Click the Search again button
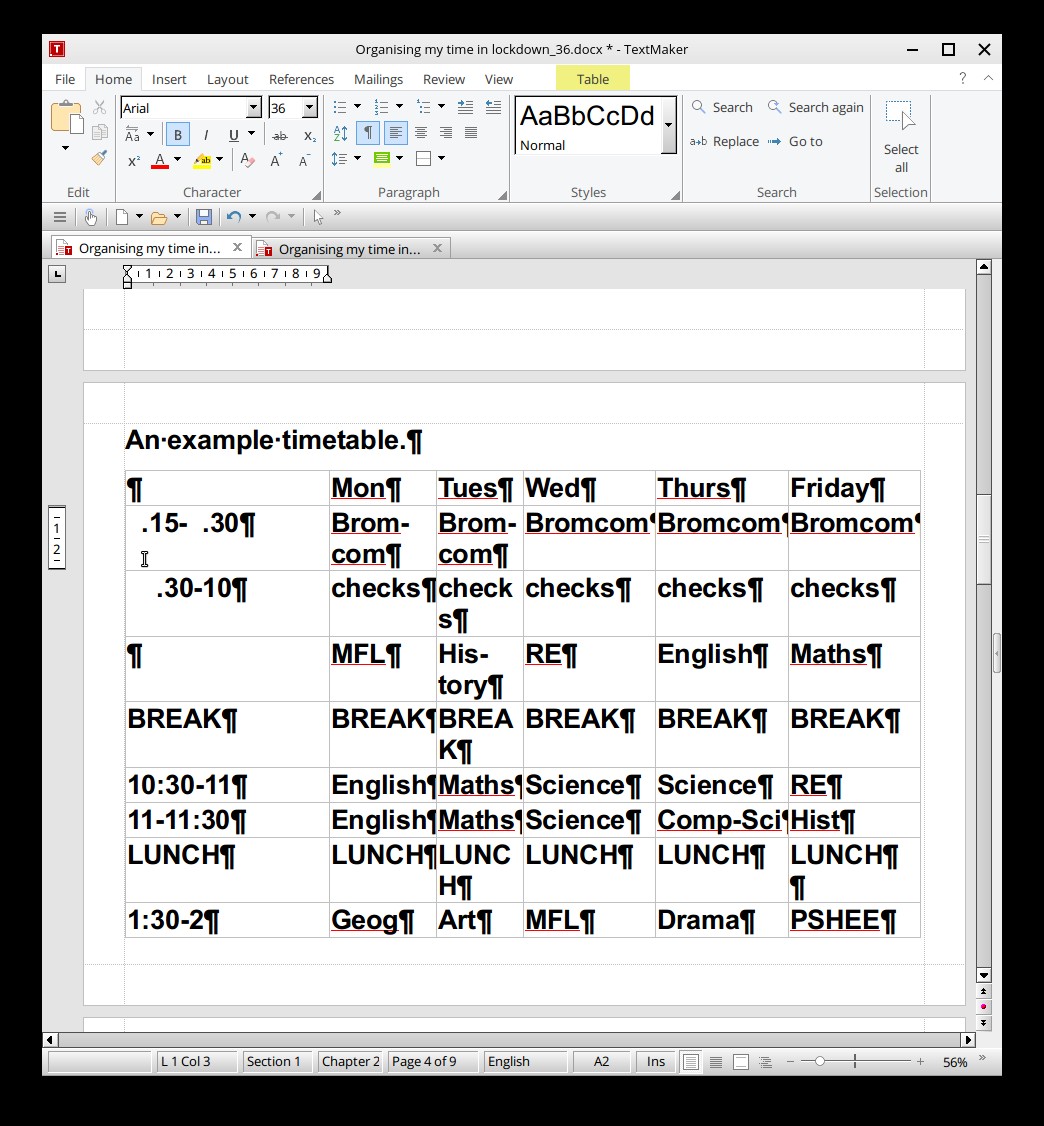The width and height of the screenshot is (1044, 1126). pyautogui.click(x=815, y=107)
